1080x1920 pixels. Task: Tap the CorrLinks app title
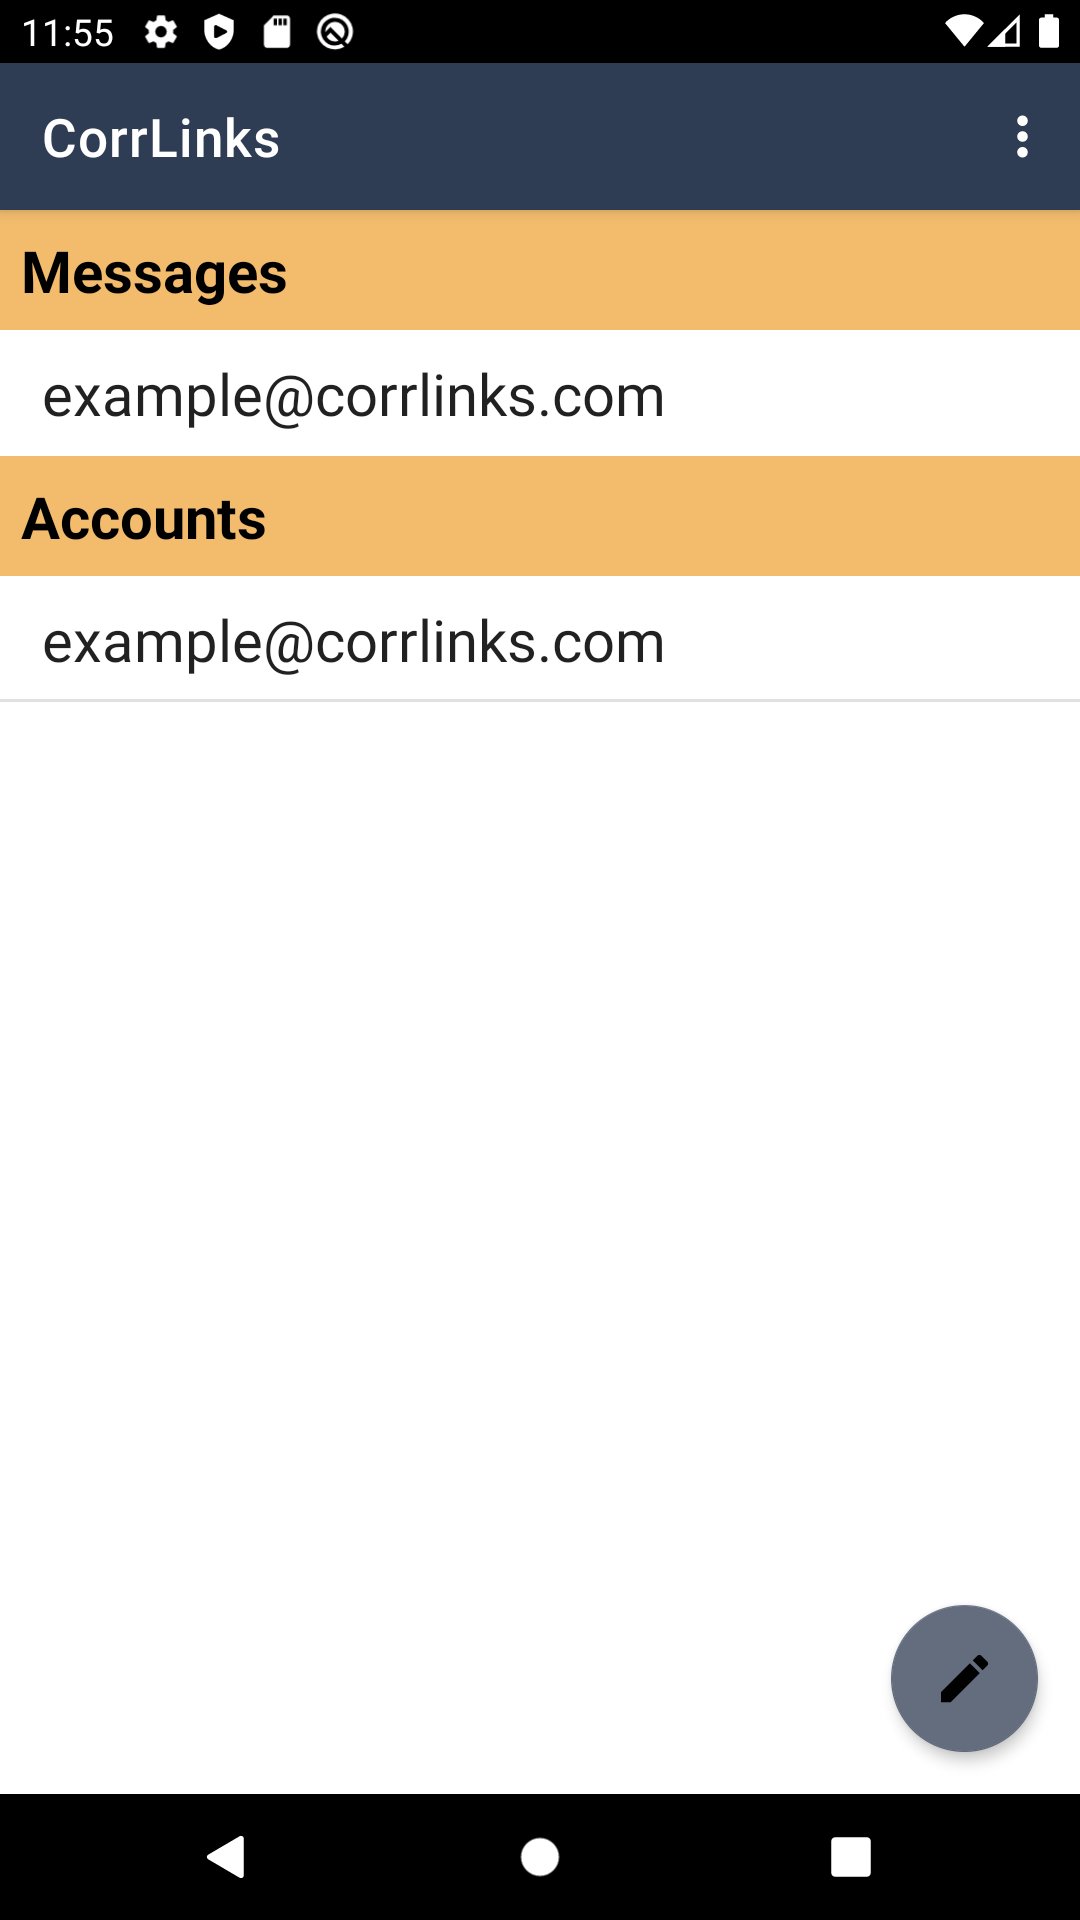tap(161, 138)
